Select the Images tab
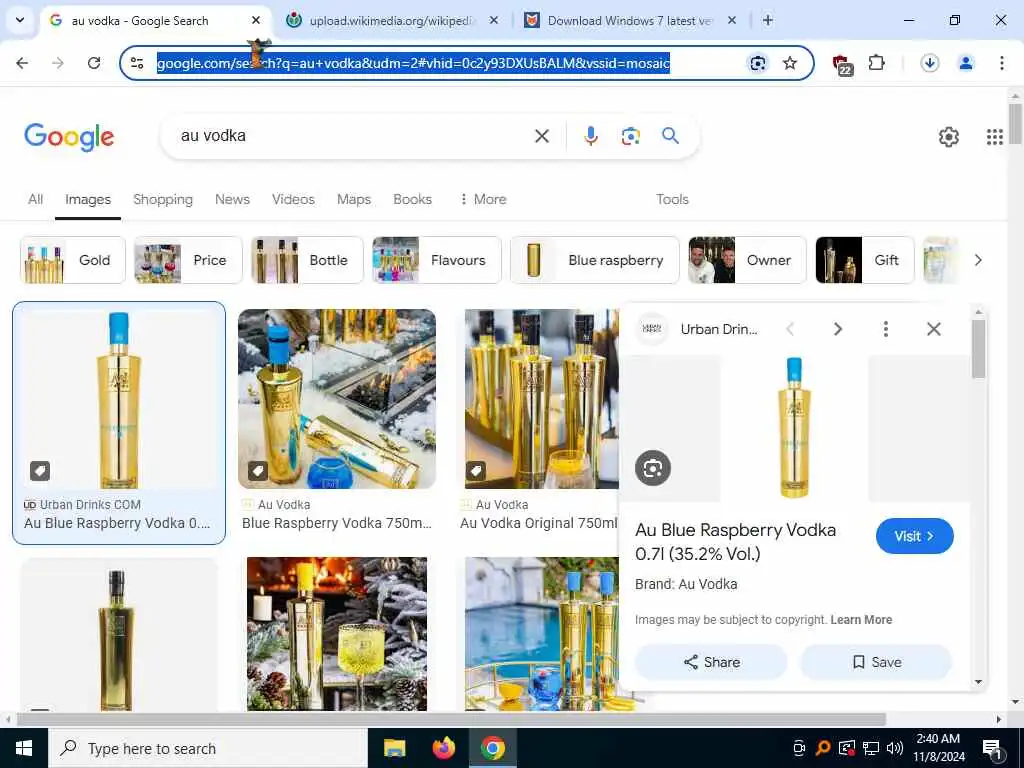Viewport: 1024px width, 768px height. tap(88, 199)
